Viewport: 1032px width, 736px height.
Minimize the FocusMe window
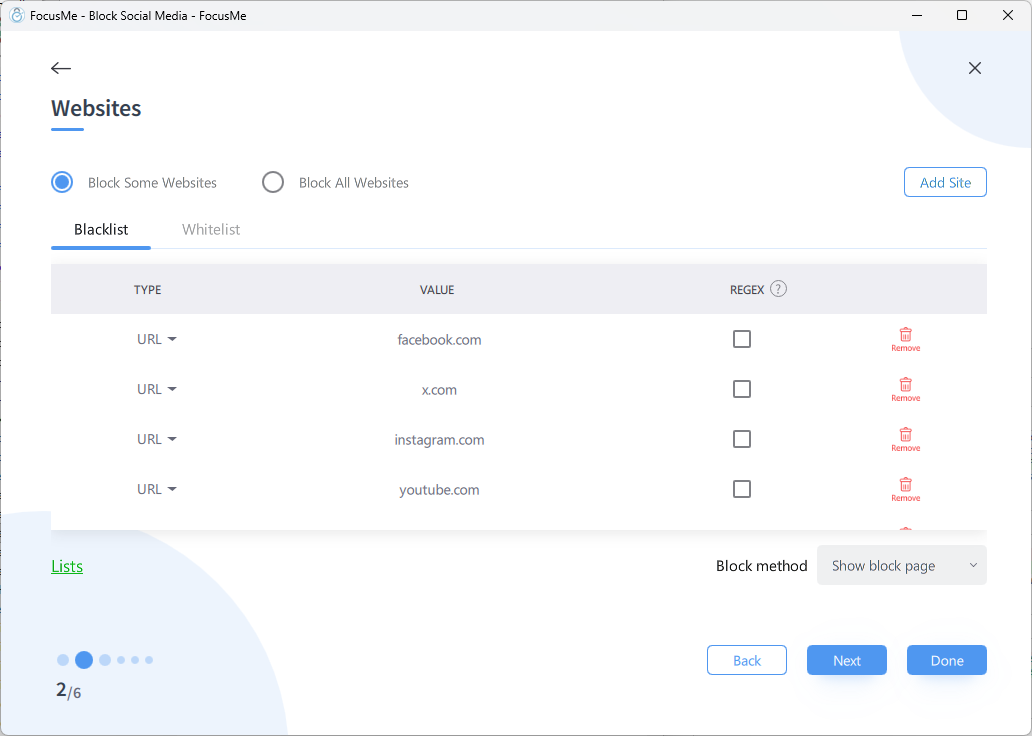[x=916, y=15]
